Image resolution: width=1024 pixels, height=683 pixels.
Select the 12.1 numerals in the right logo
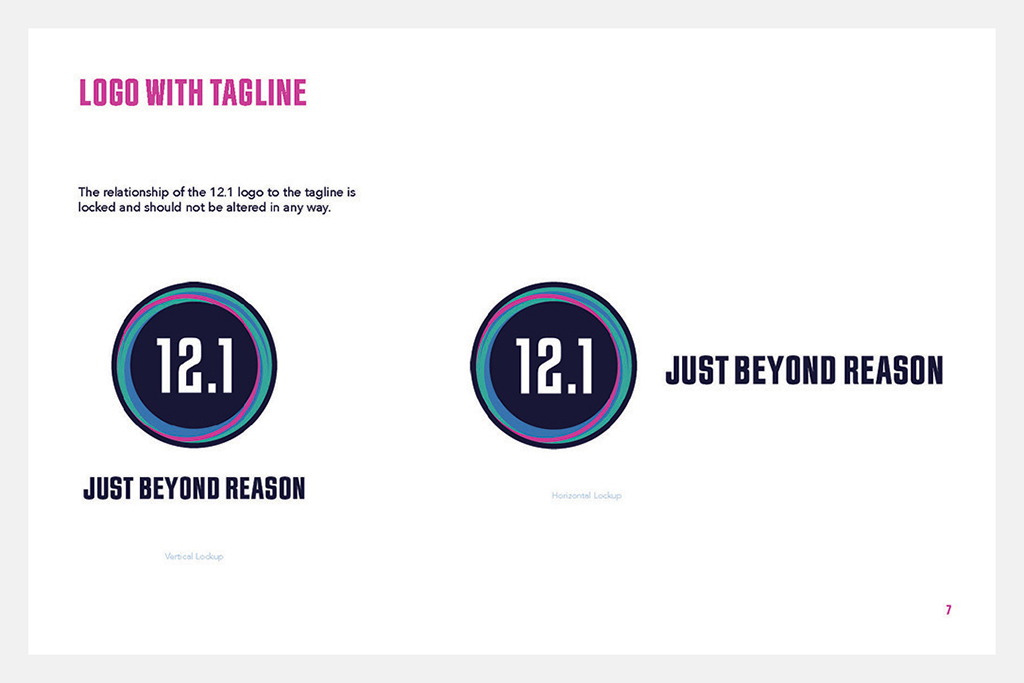coord(553,365)
